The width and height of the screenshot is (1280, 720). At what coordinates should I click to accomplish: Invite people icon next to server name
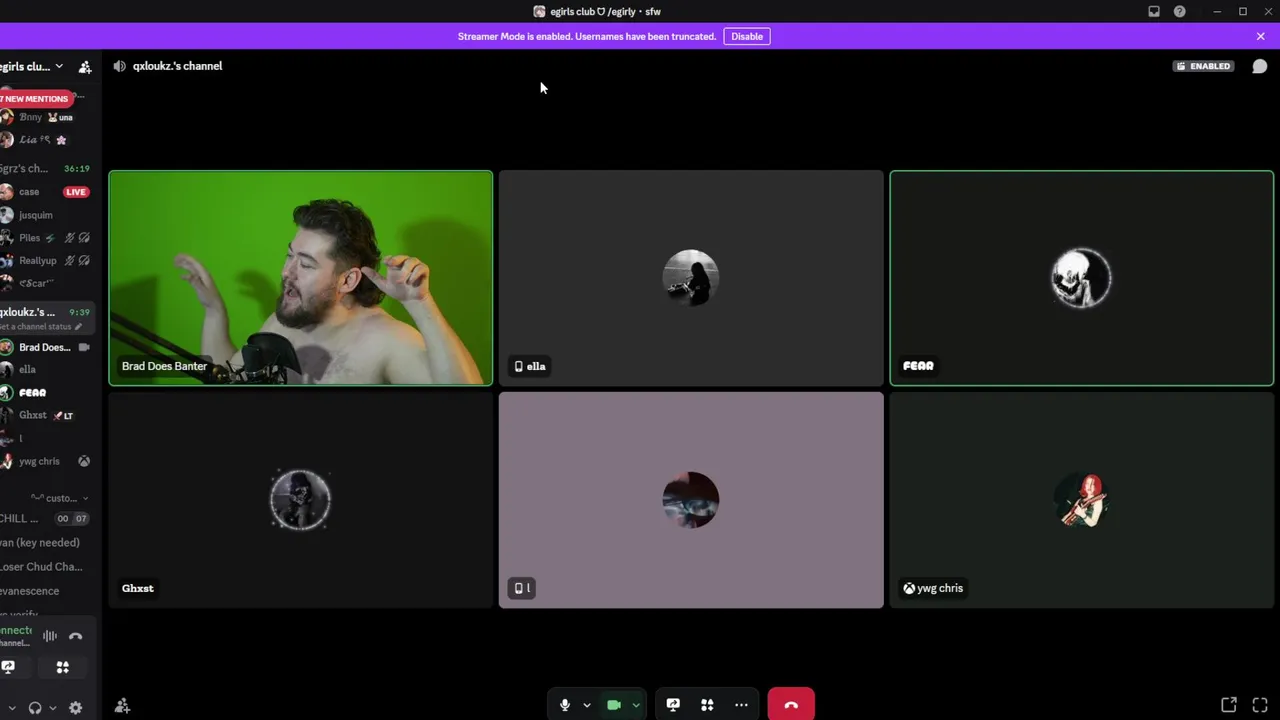(85, 67)
